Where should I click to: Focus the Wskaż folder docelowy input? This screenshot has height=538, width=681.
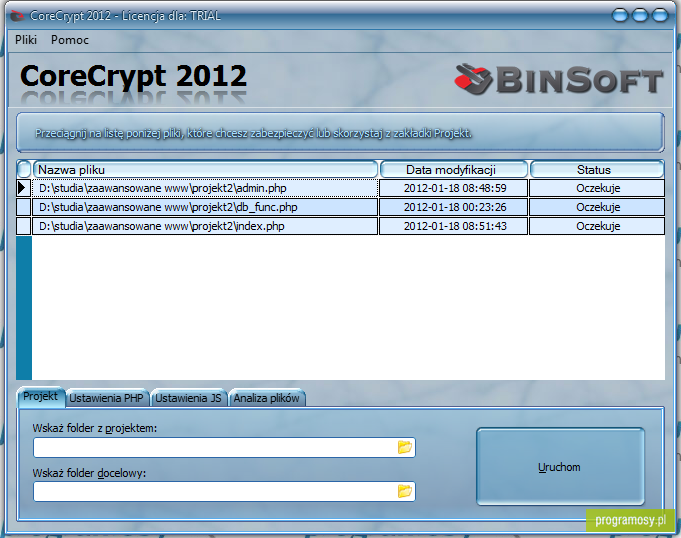pyautogui.click(x=224, y=491)
